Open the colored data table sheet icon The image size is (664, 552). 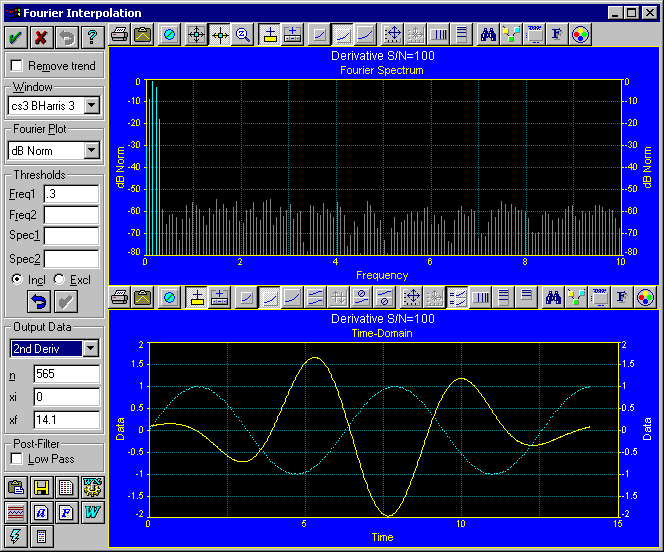(67, 487)
